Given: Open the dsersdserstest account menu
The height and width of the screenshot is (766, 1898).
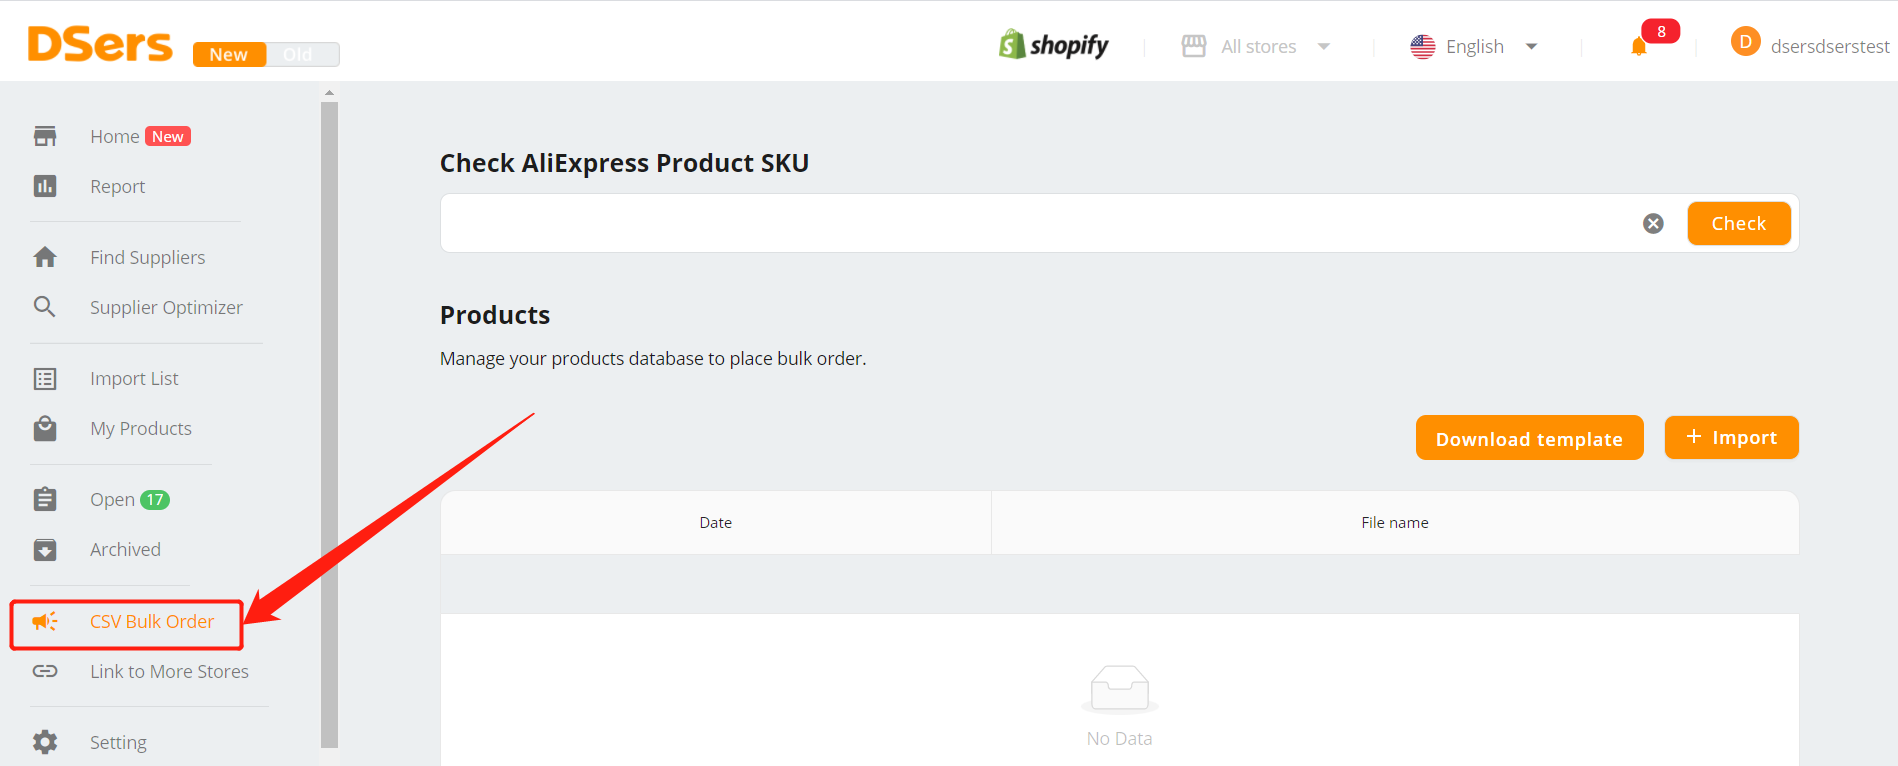Looking at the screenshot, I should (x=1810, y=44).
